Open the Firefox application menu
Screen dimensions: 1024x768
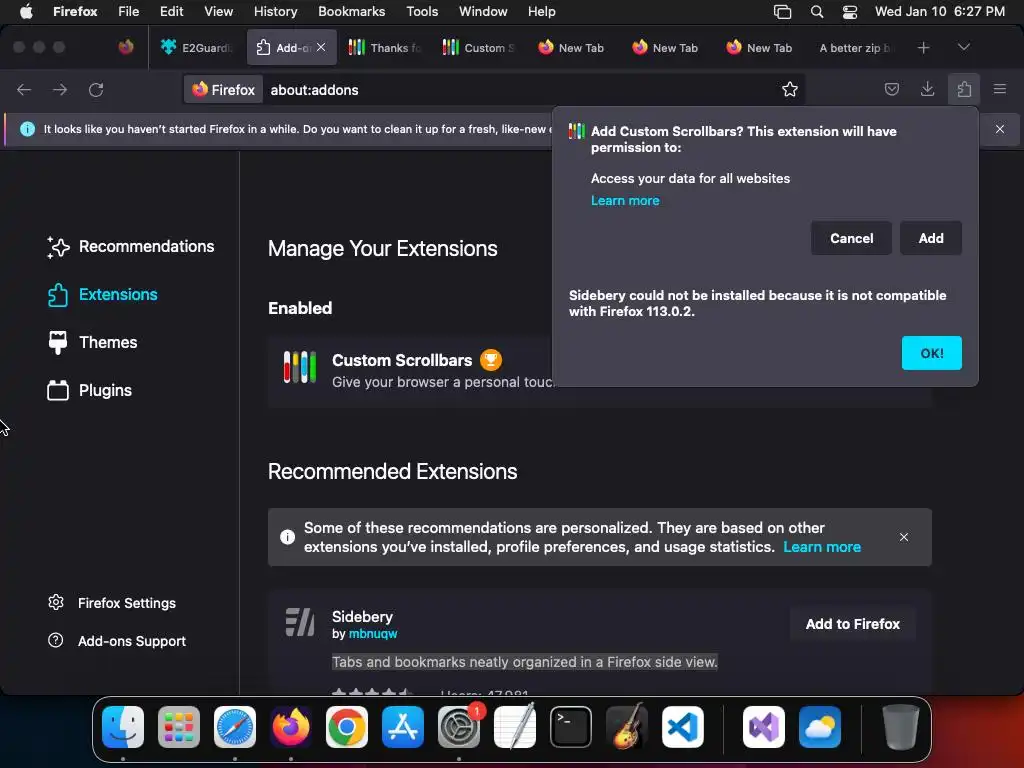click(1000, 89)
